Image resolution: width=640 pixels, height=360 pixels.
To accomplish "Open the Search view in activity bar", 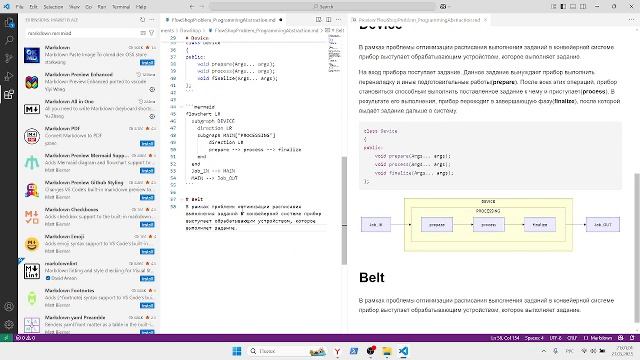I will click(9, 40).
